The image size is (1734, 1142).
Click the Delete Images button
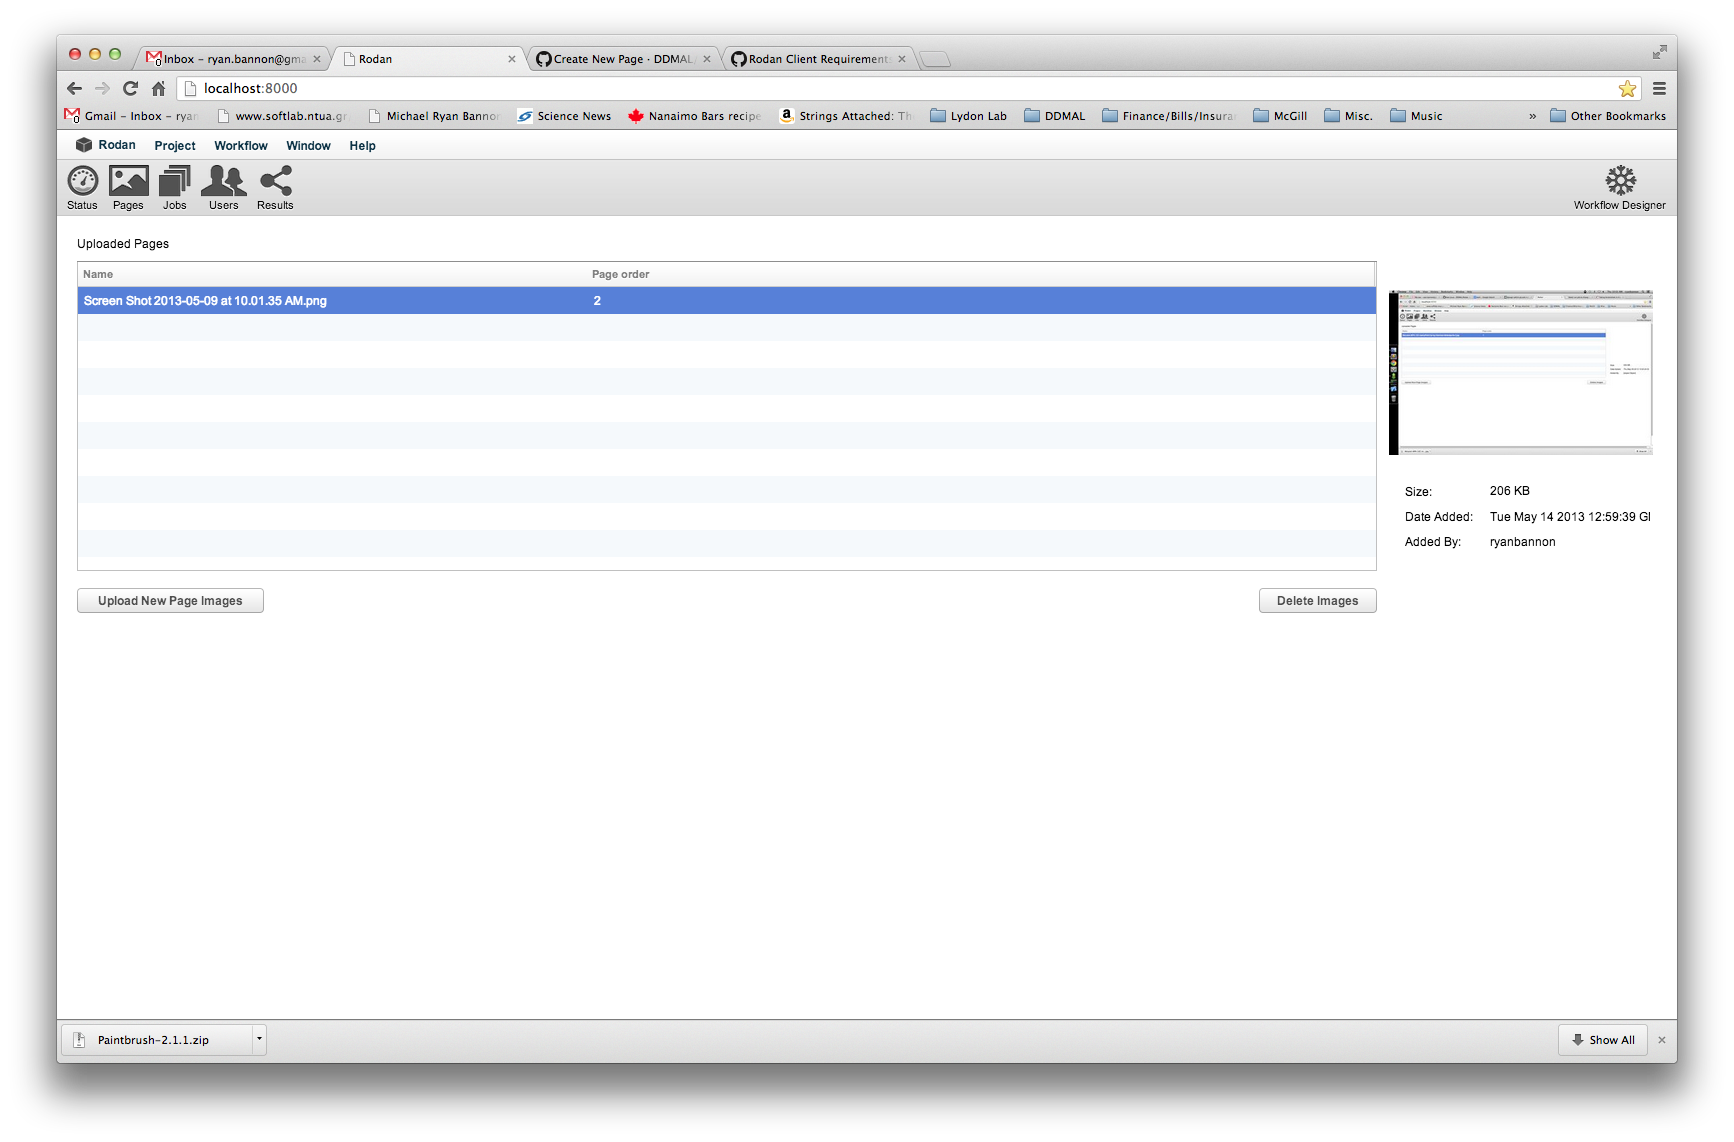(x=1317, y=600)
